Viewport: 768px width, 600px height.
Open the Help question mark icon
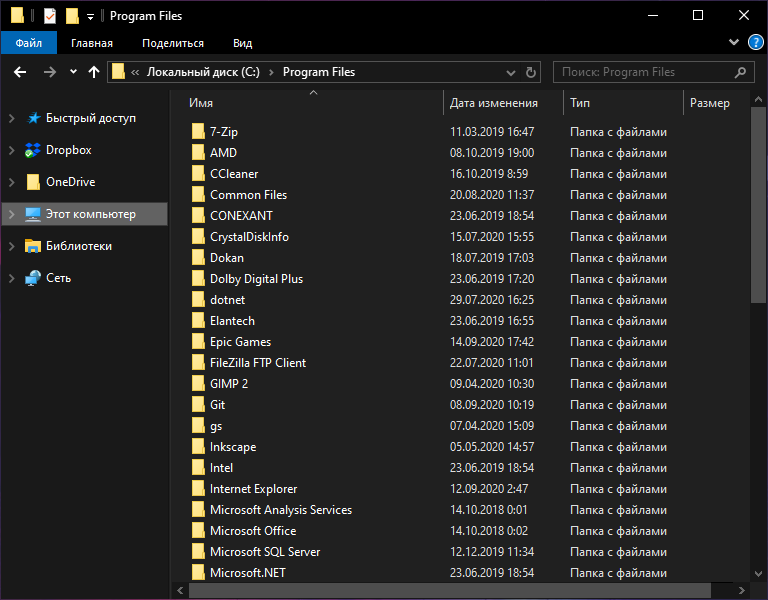coord(756,43)
